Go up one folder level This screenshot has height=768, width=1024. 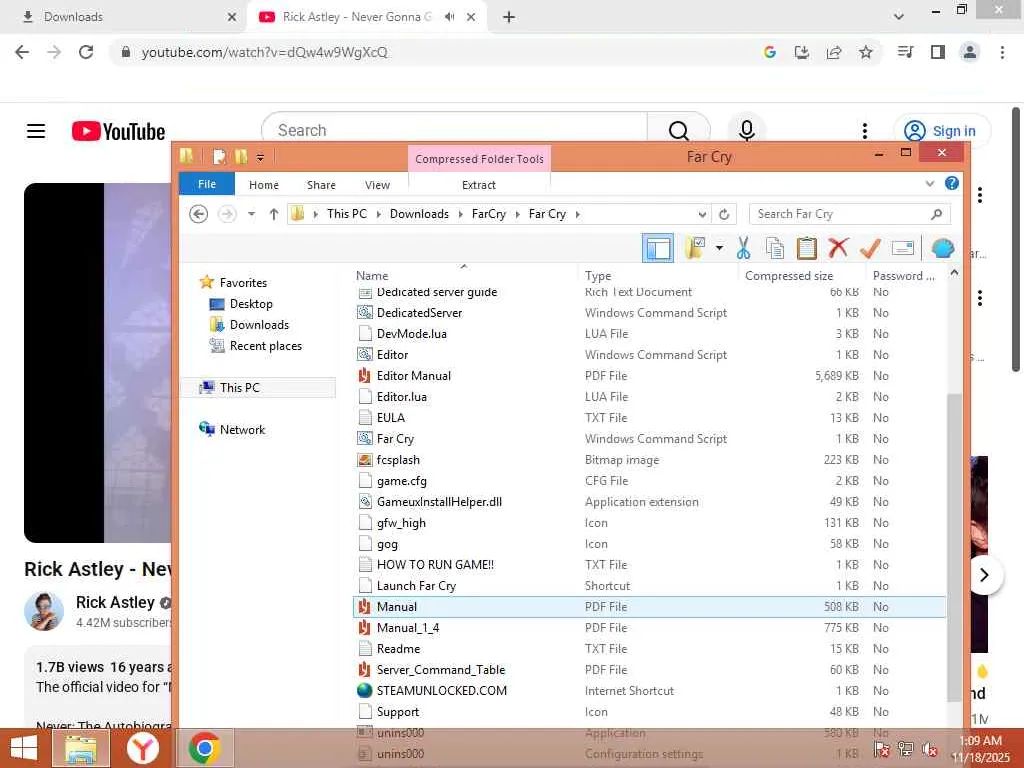[x=274, y=214]
